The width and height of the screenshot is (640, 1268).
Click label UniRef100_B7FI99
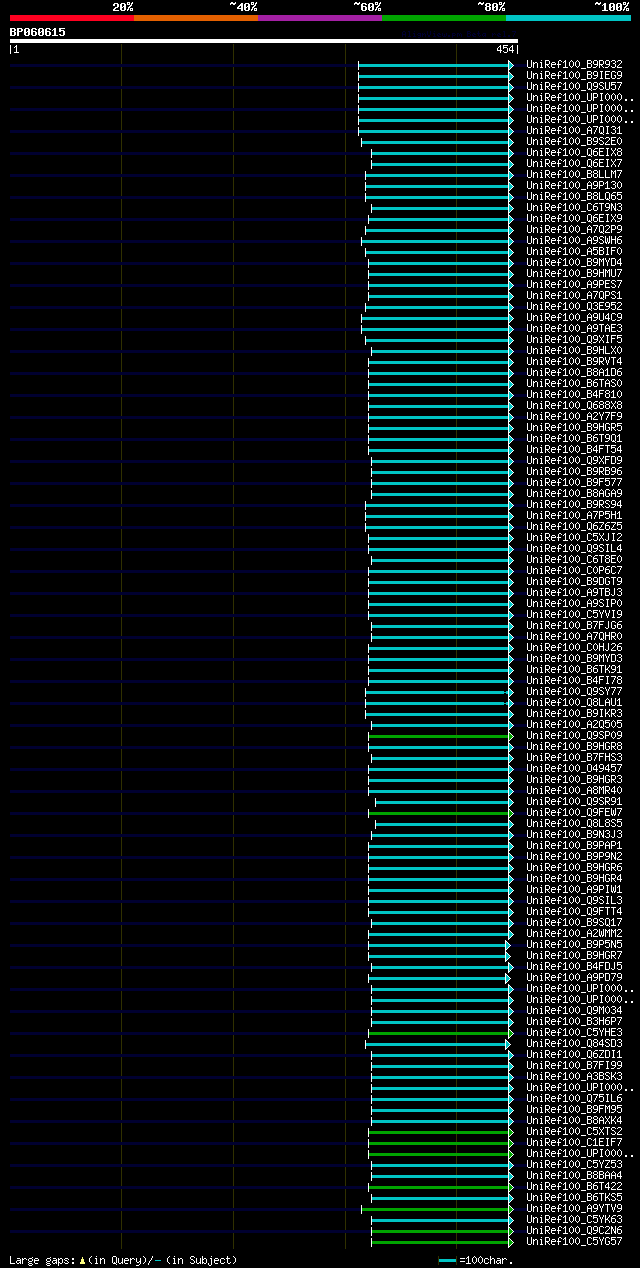point(574,1065)
